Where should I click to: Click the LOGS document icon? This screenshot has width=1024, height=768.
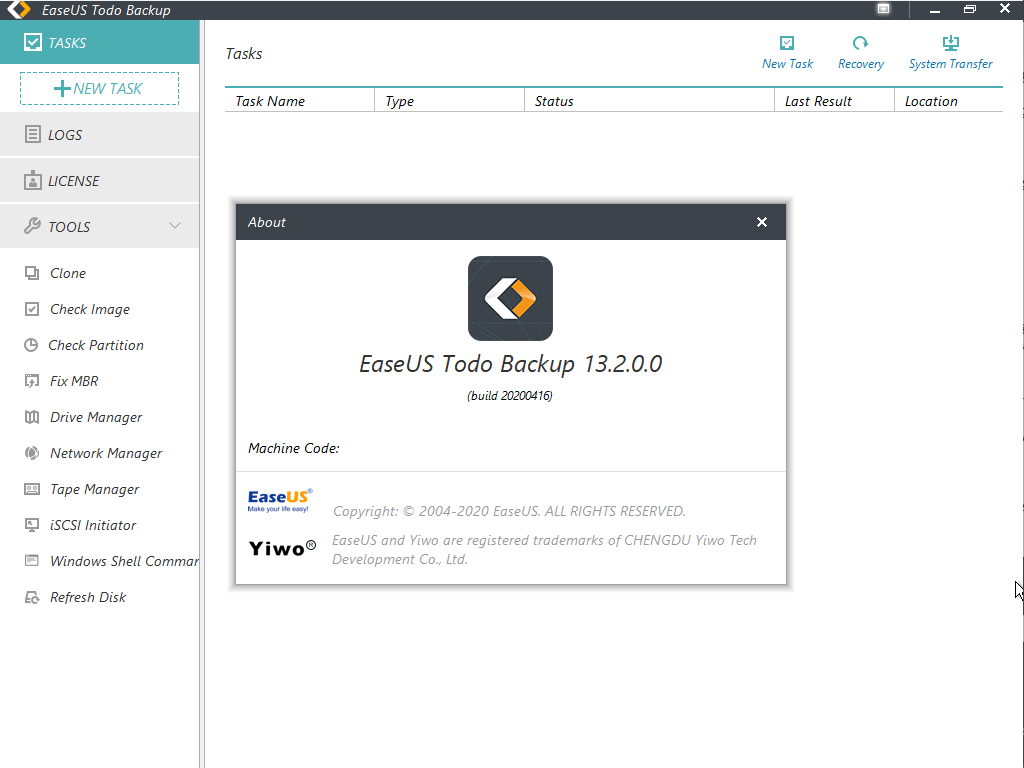pos(32,134)
